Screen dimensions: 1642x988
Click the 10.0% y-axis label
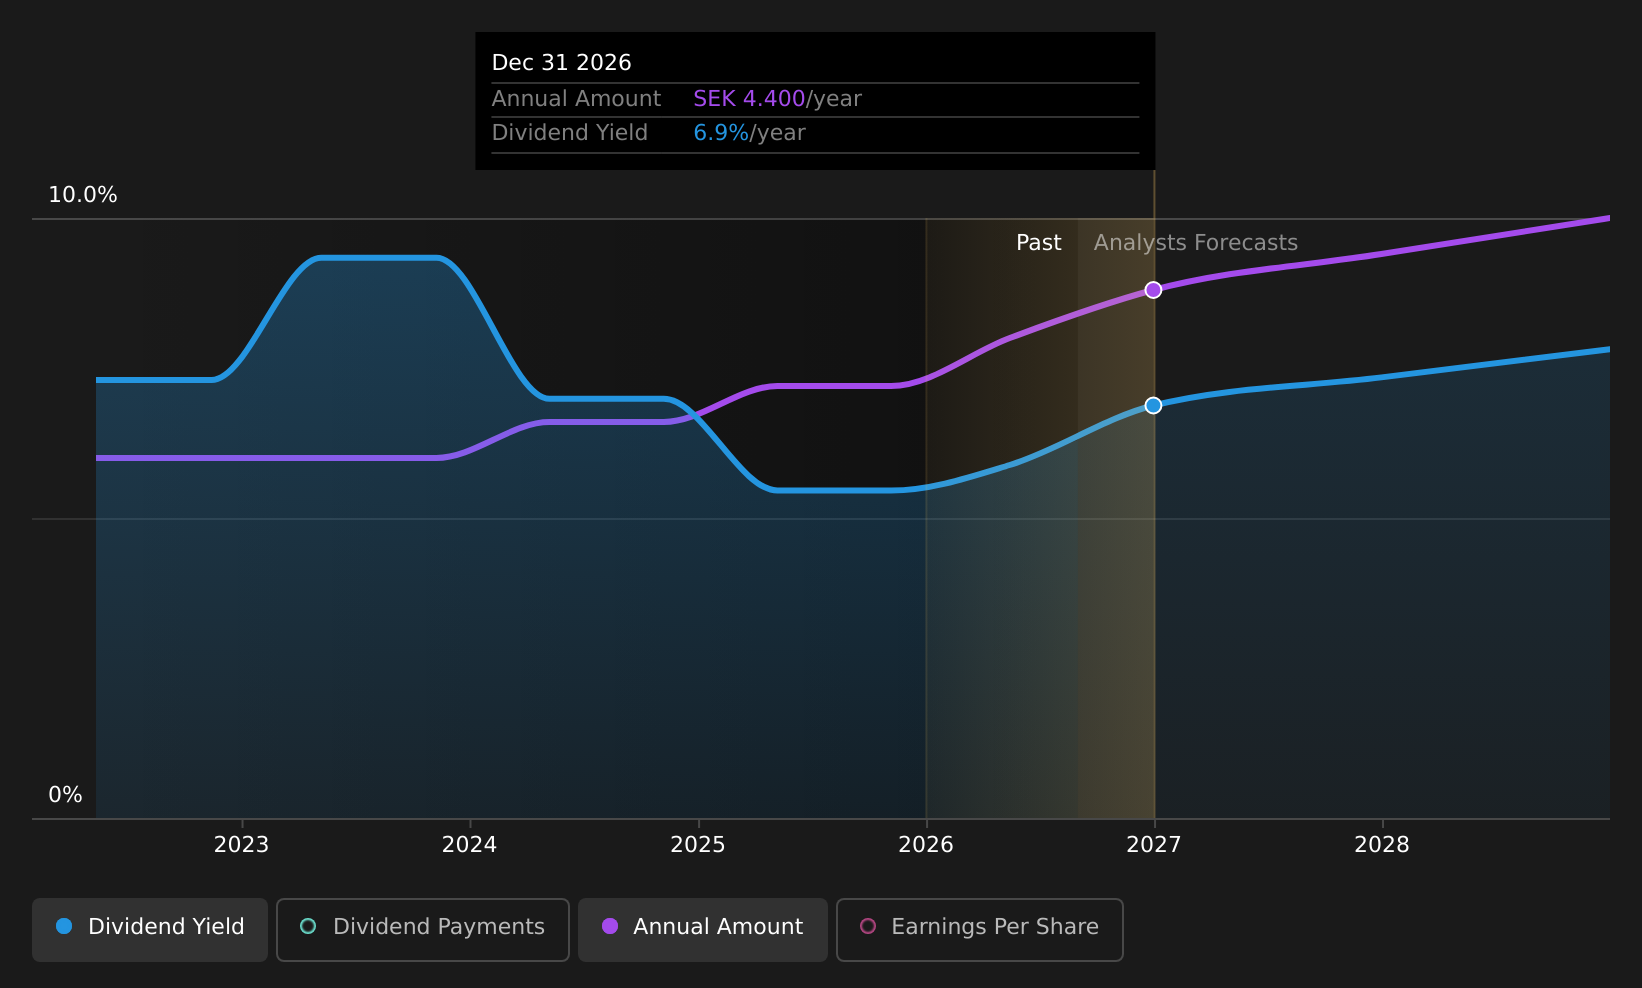[83, 195]
